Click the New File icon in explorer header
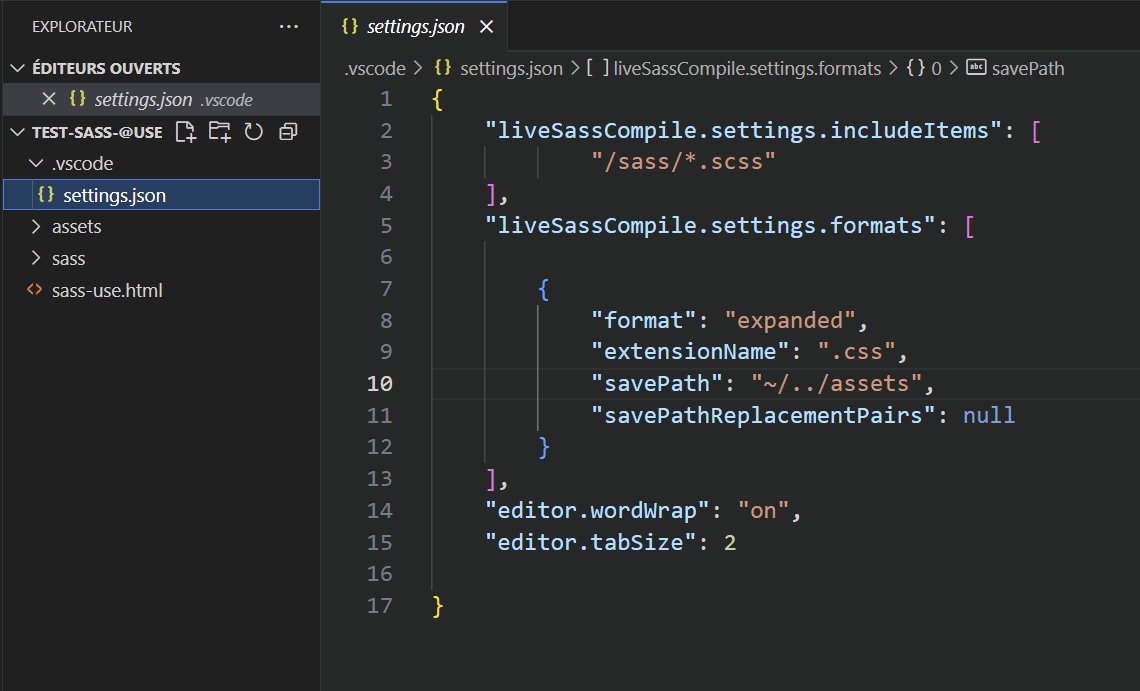Screen dimensions: 1140x691 (185, 132)
